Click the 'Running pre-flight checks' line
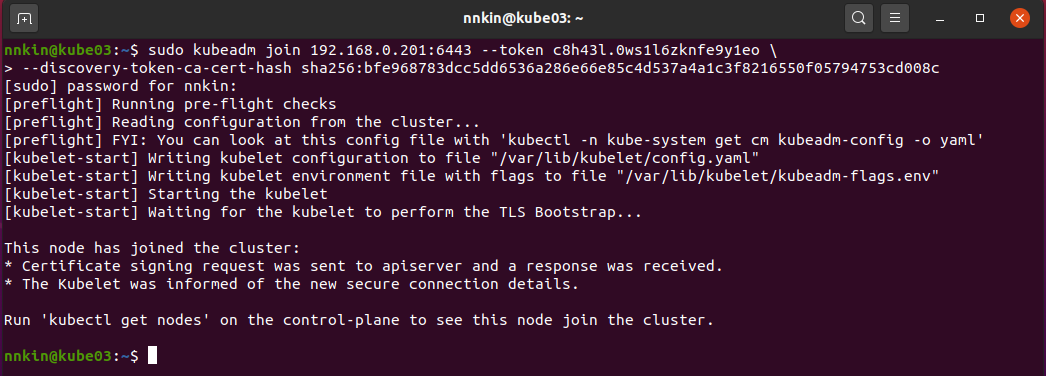The height and width of the screenshot is (376, 1046). (170, 104)
